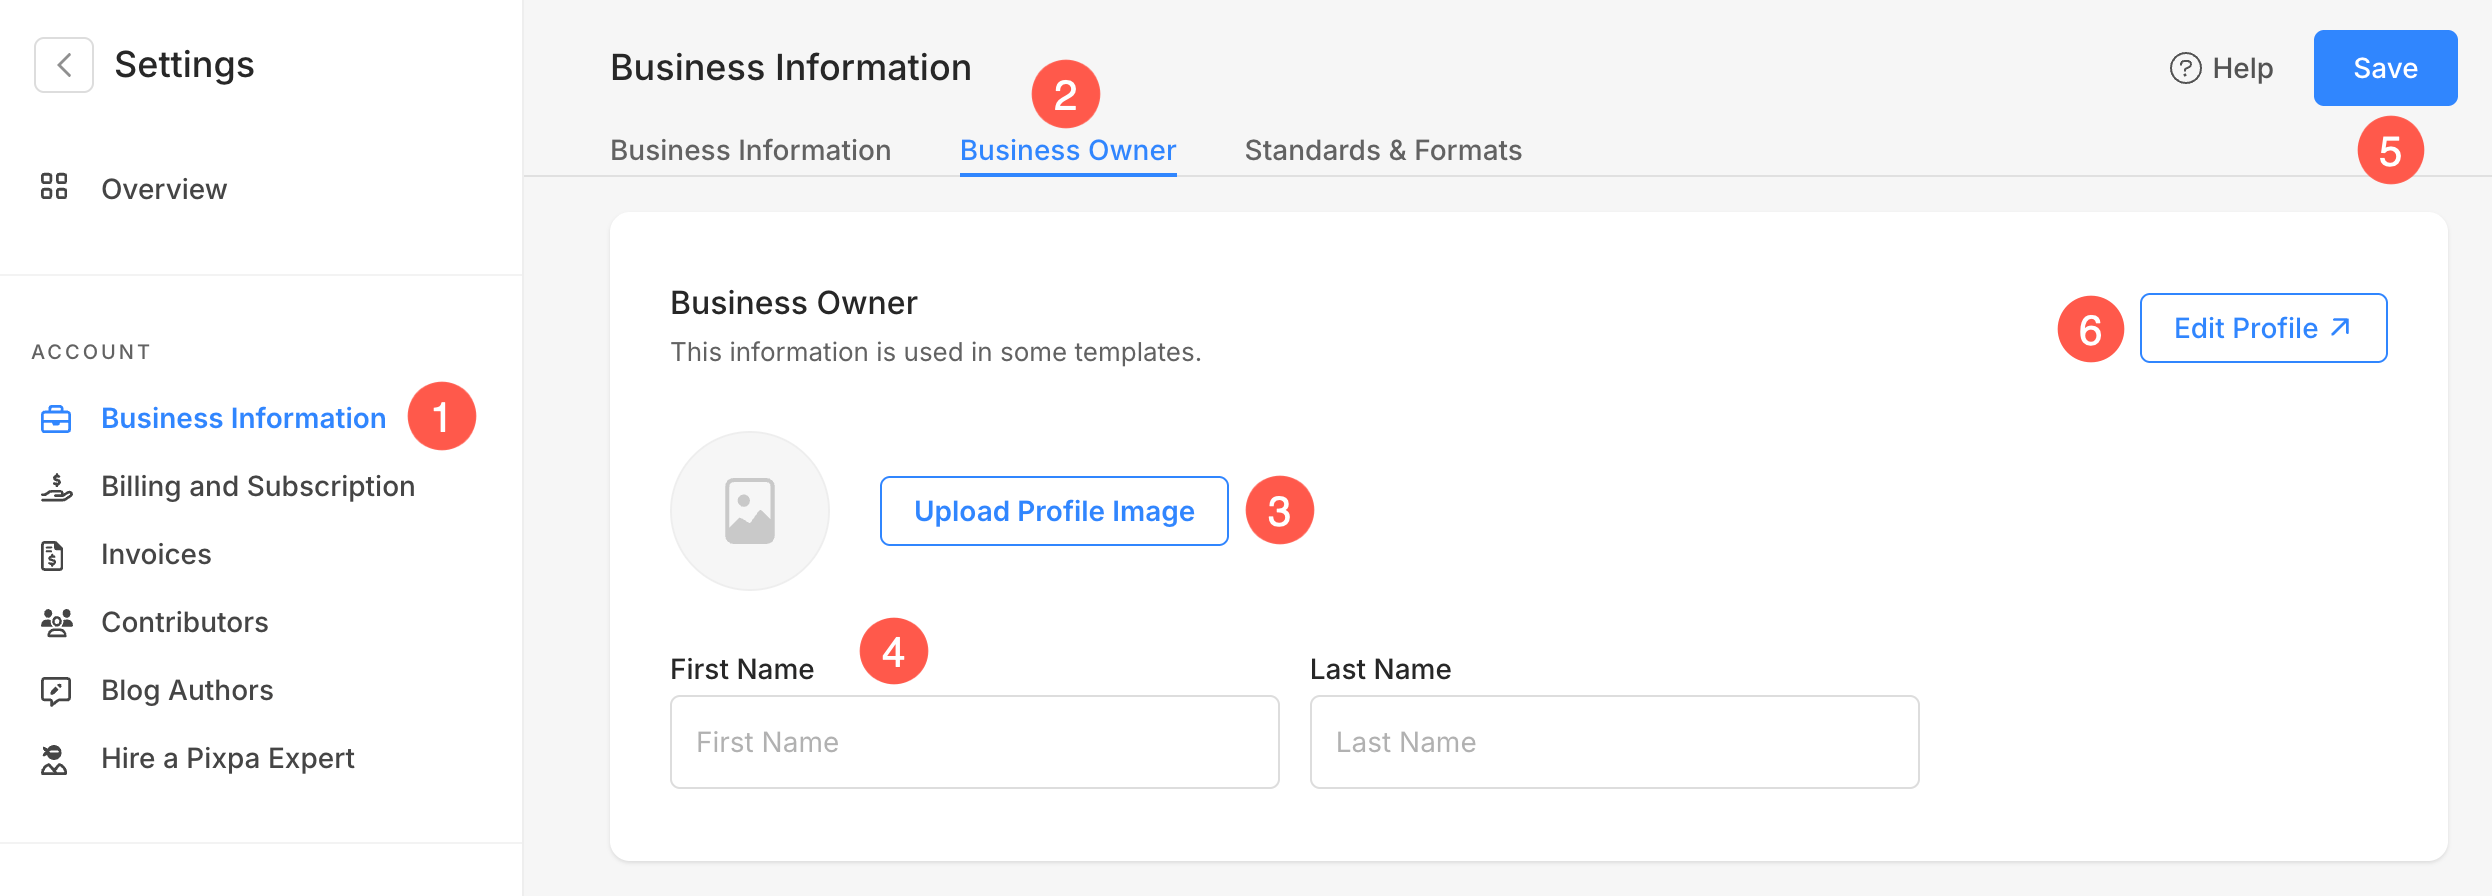Focus the Last Name input field
This screenshot has height=896, width=2492.
(1613, 742)
